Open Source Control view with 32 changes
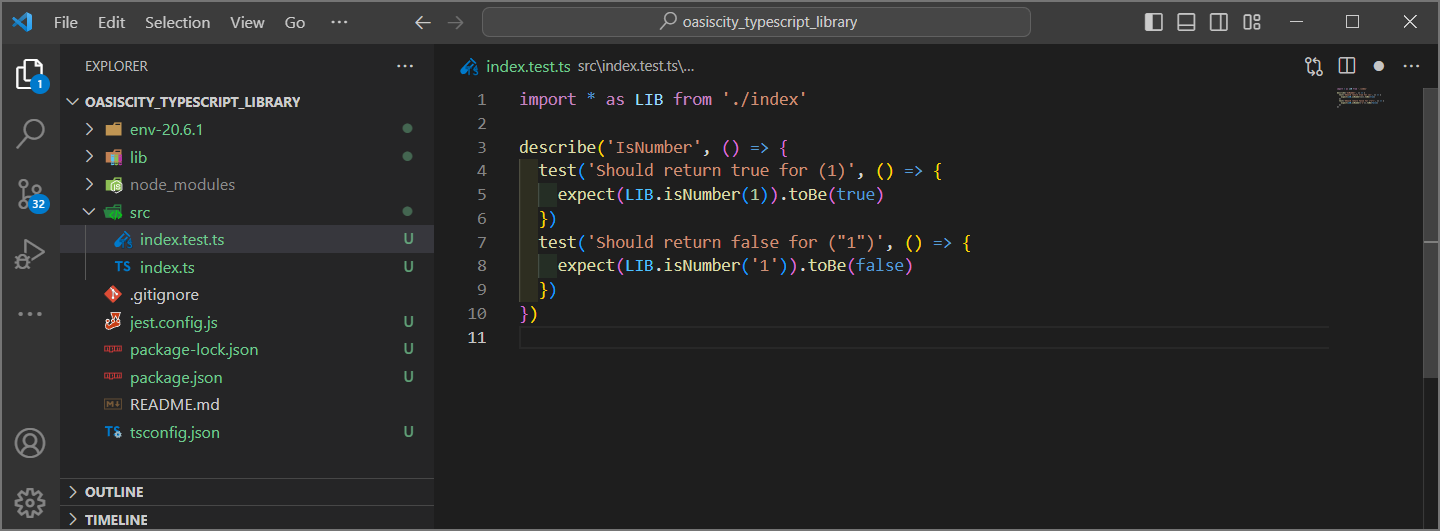Image resolution: width=1440 pixels, height=531 pixels. [30, 194]
